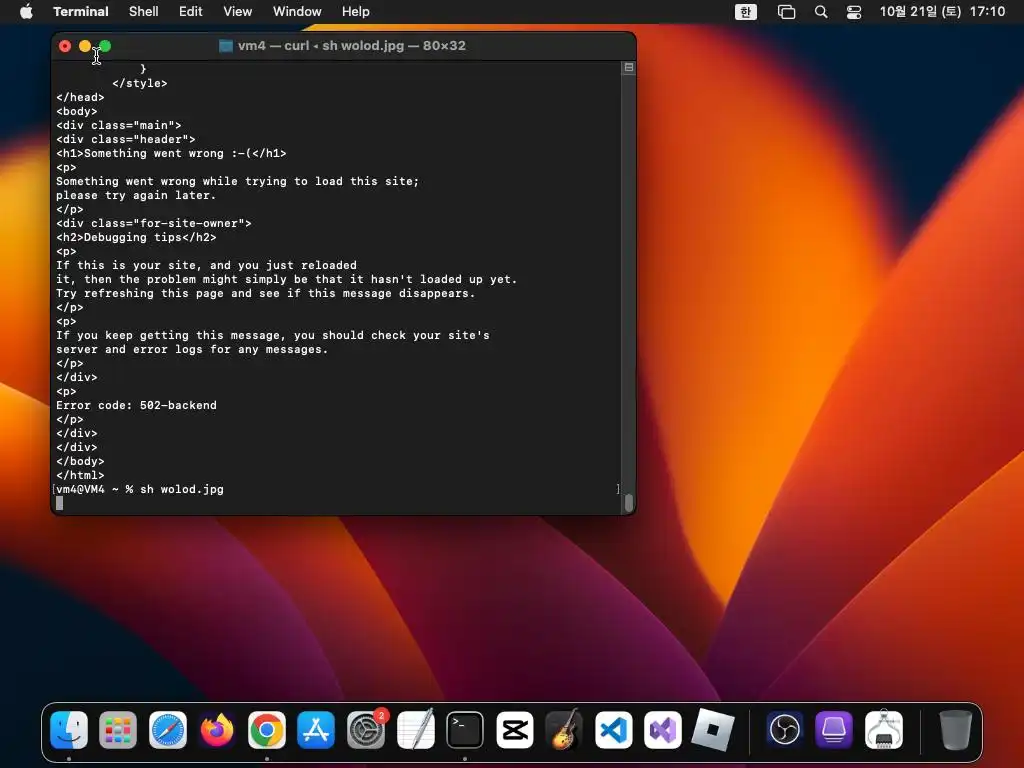The width and height of the screenshot is (1024, 768).
Task: Open the Shell menu
Action: [x=143, y=11]
